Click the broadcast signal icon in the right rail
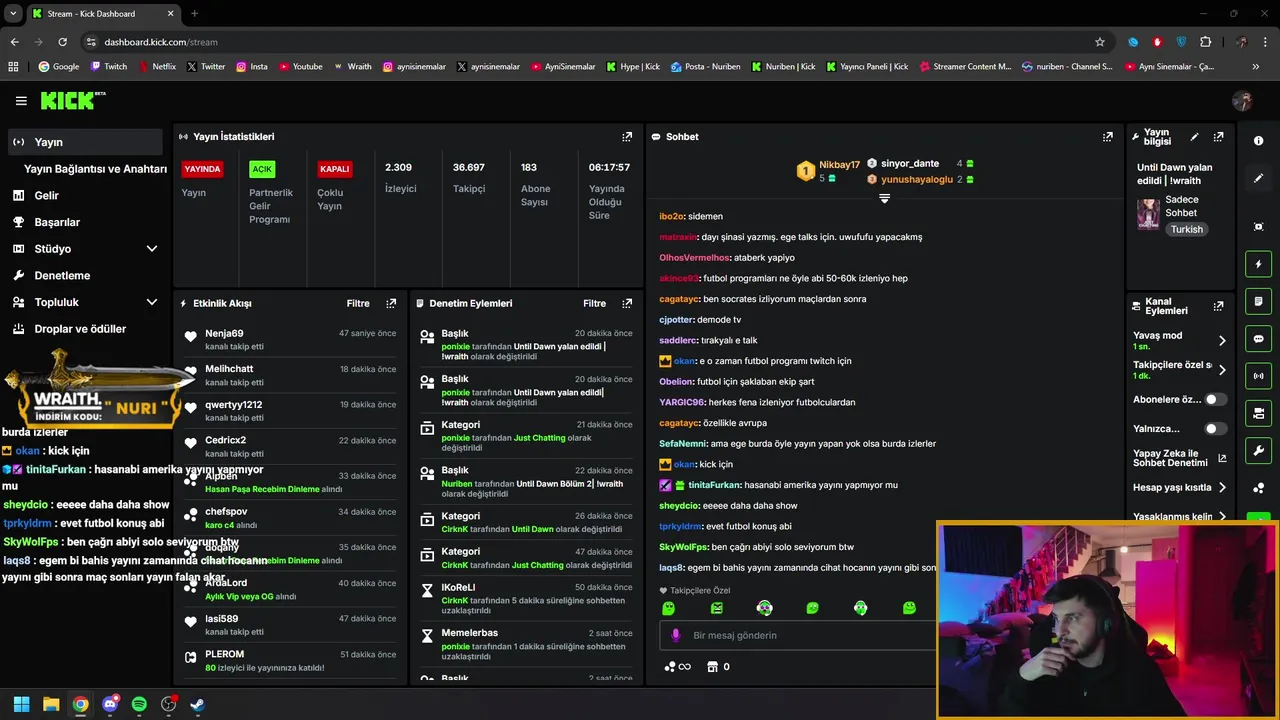 (x=1258, y=376)
